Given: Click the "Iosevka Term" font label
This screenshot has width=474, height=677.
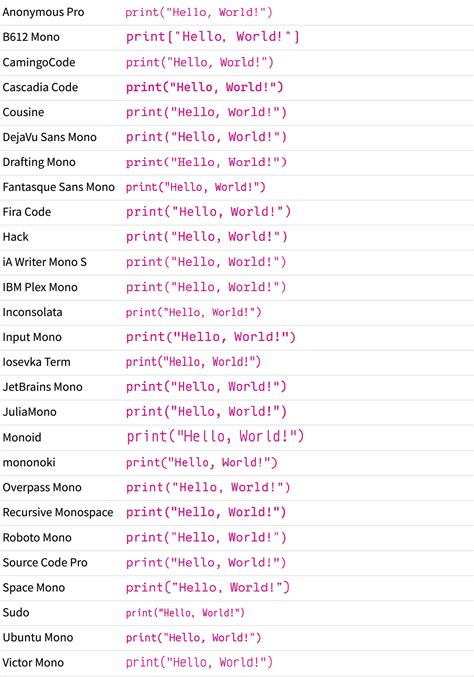Looking at the screenshot, I should (36, 362).
